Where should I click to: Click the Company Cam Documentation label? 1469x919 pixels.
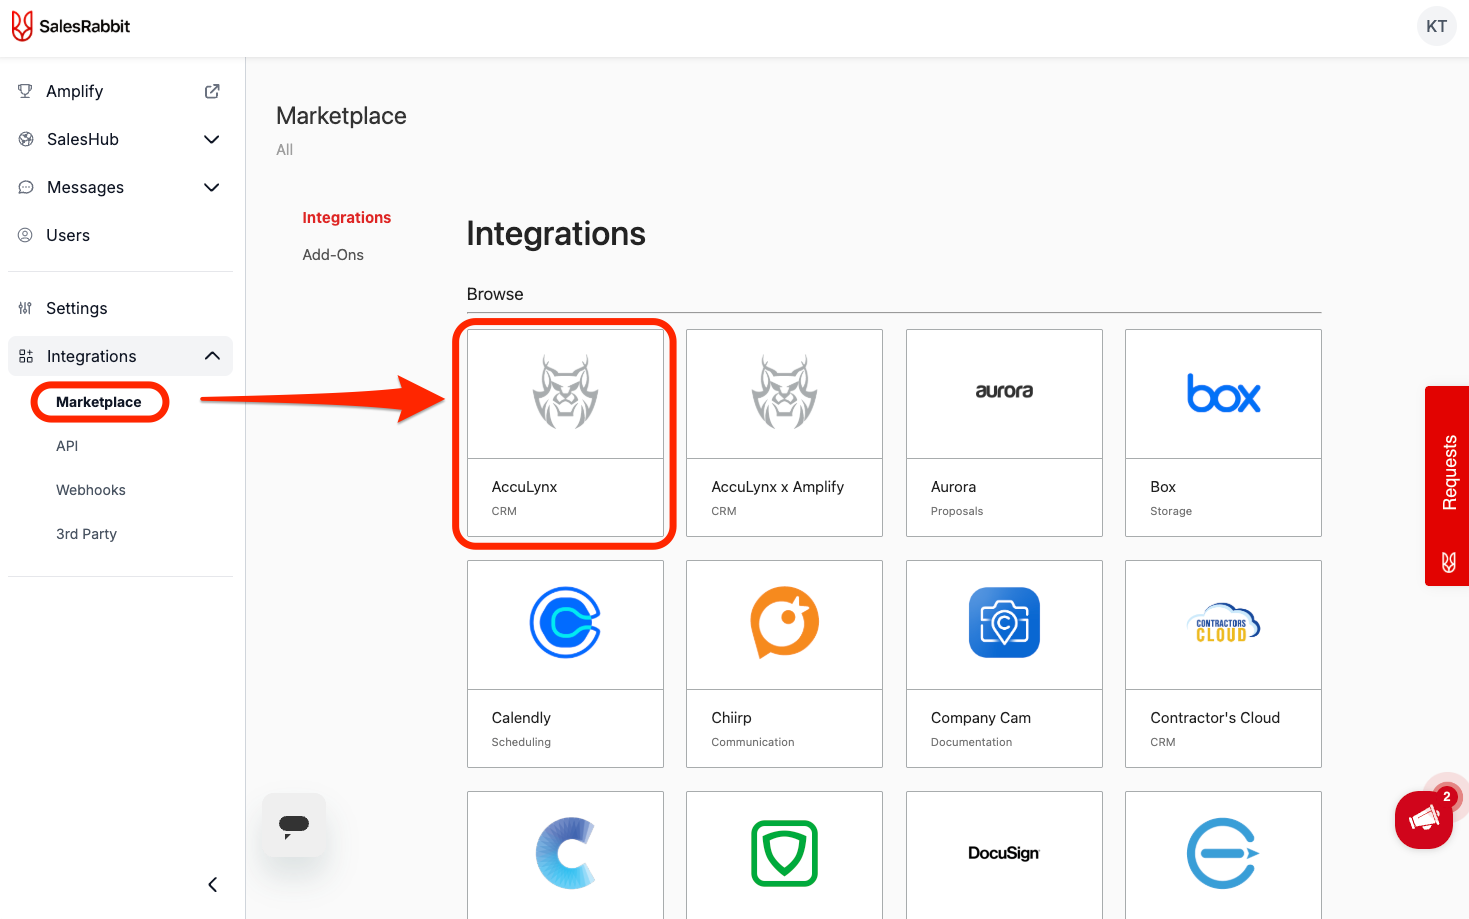point(971,742)
